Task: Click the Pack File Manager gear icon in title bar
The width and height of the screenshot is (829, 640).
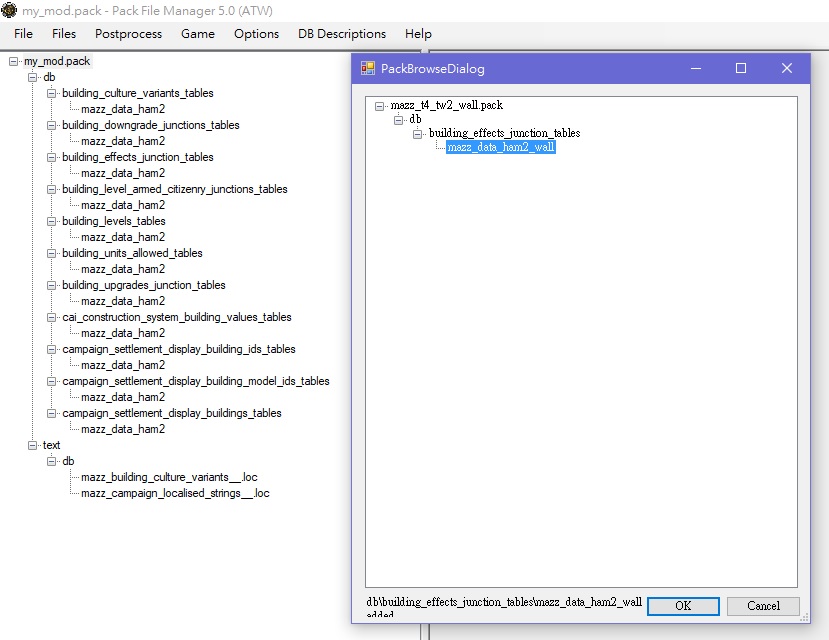Action: (10, 10)
